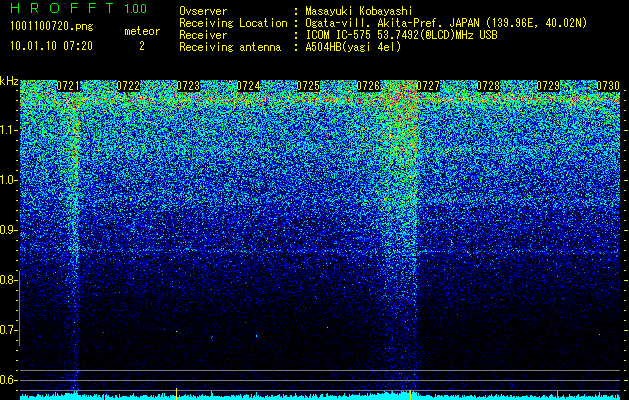Click the 0726 time marker label
This screenshot has height=400, width=629.
click(x=368, y=86)
